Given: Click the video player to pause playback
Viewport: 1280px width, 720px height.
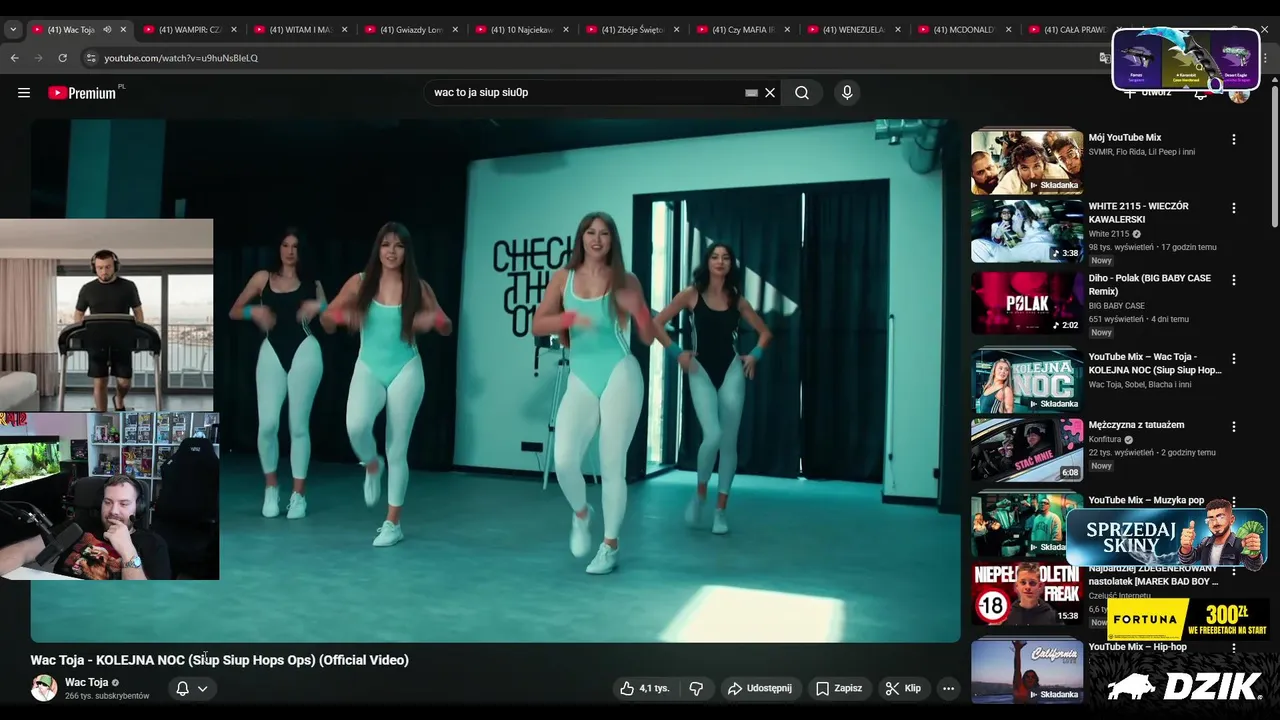Looking at the screenshot, I should point(495,380).
